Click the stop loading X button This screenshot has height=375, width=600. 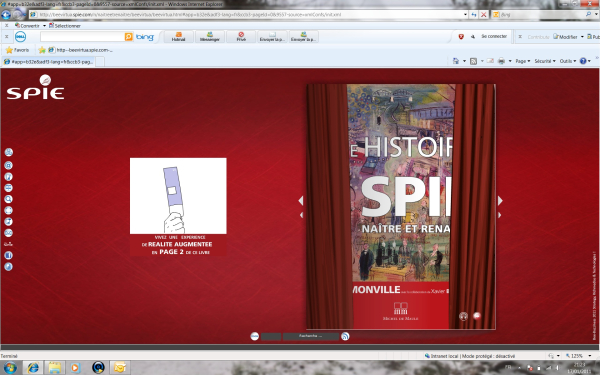[484, 15]
